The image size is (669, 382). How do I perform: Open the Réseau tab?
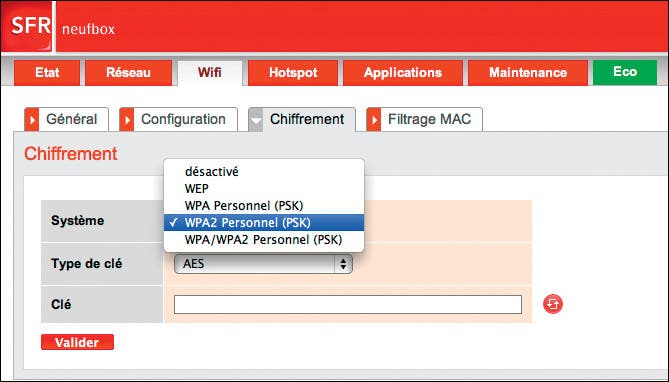pyautogui.click(x=128, y=73)
